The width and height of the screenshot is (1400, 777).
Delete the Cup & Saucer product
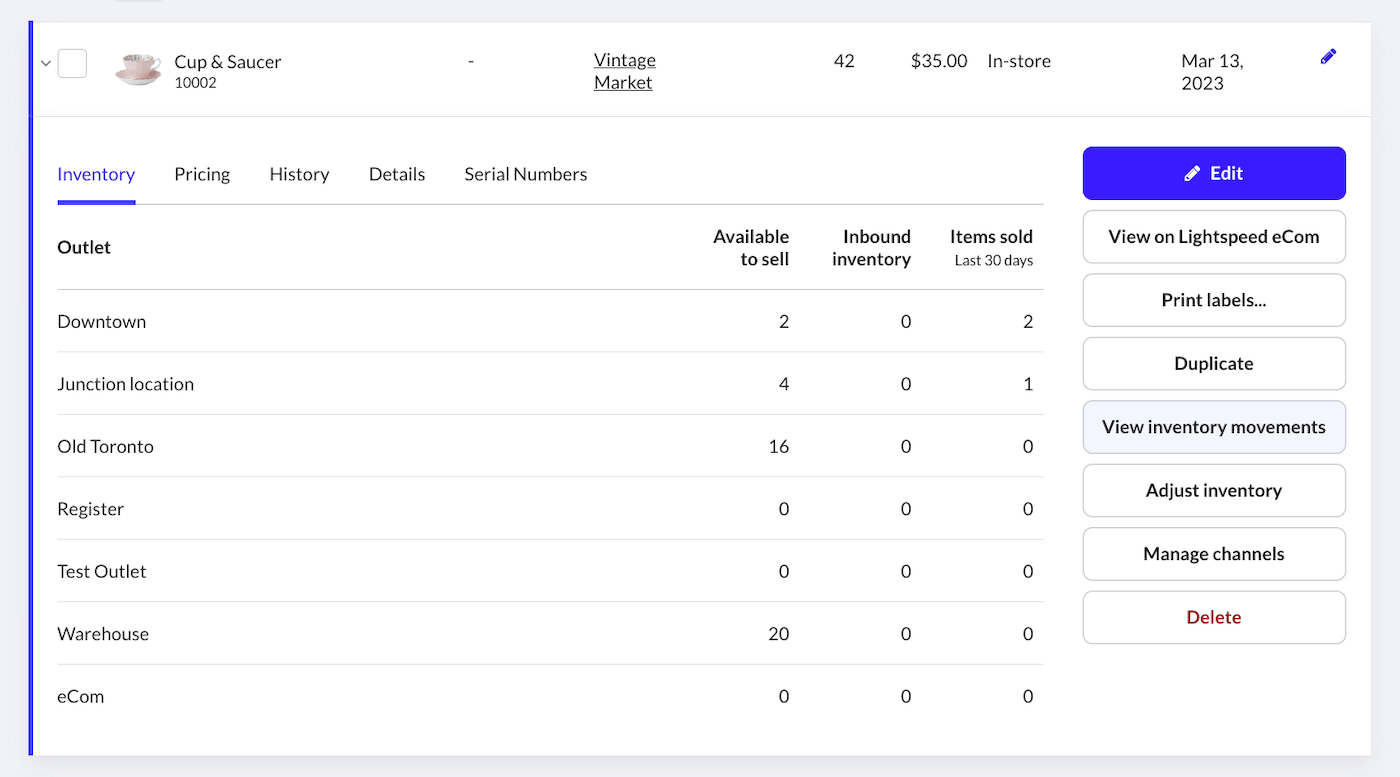[1214, 618]
